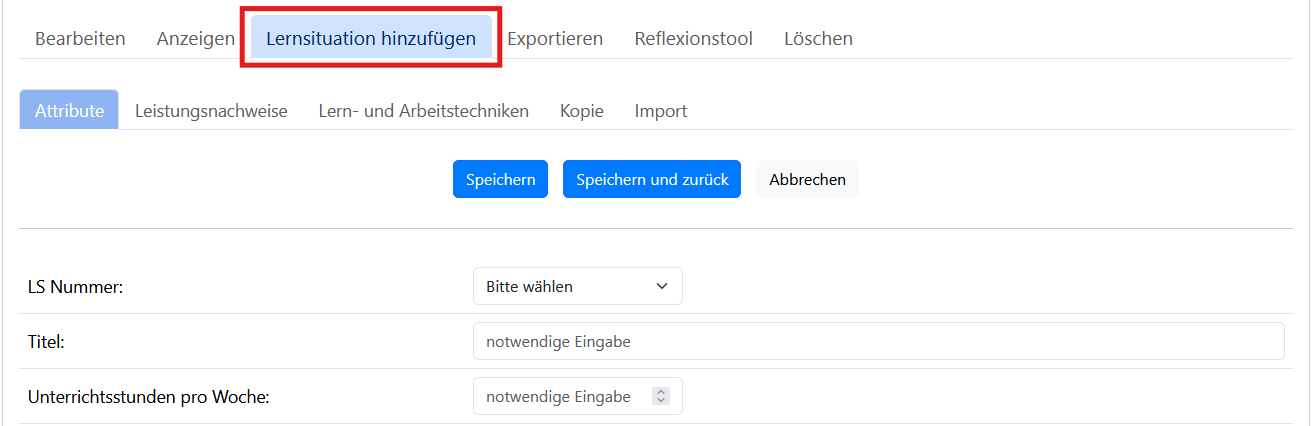
Task: Click the Unterrichtsstunden pro Woche field
Action: [x=577, y=396]
